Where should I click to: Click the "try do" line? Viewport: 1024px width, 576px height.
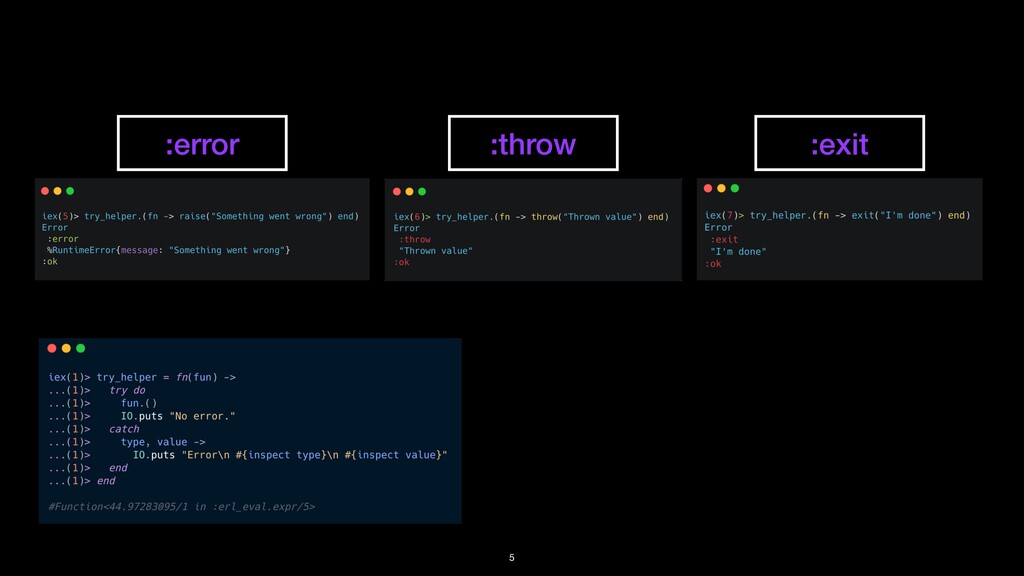(x=97, y=391)
